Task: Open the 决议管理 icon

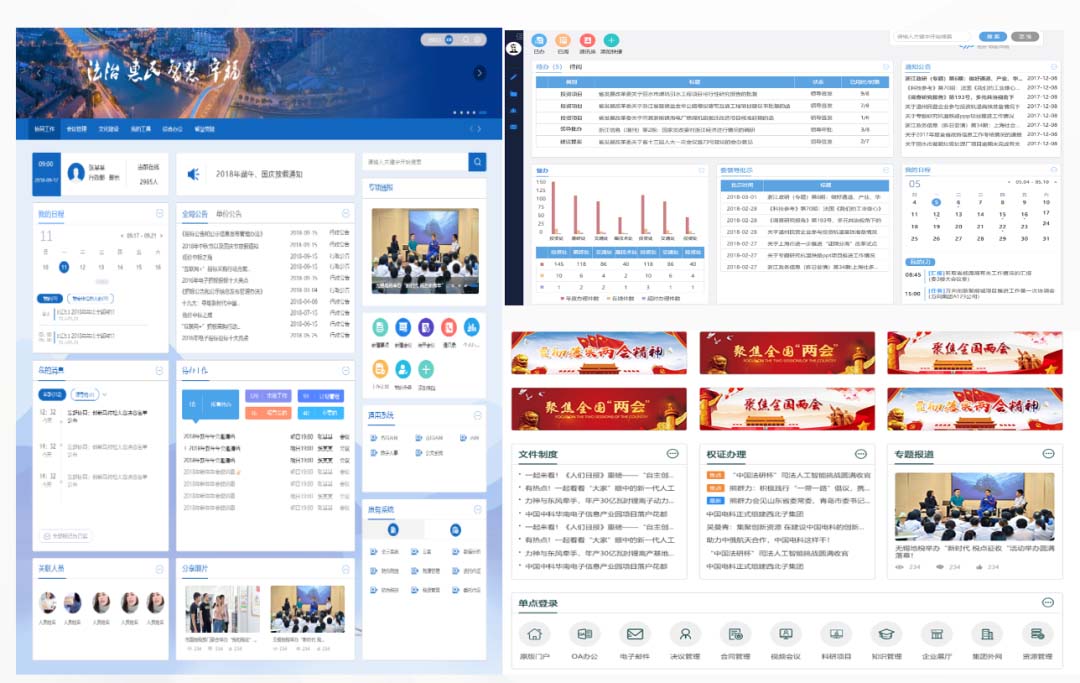Action: coord(685,634)
